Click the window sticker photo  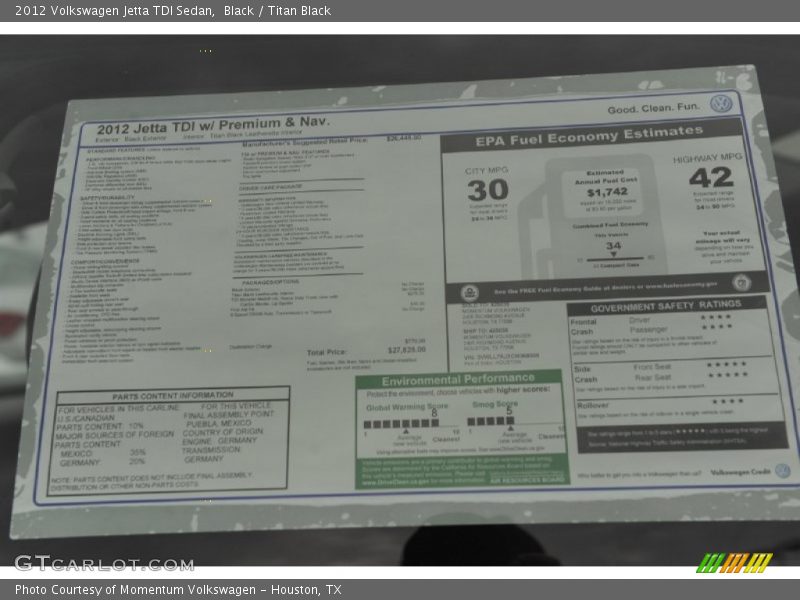400,300
